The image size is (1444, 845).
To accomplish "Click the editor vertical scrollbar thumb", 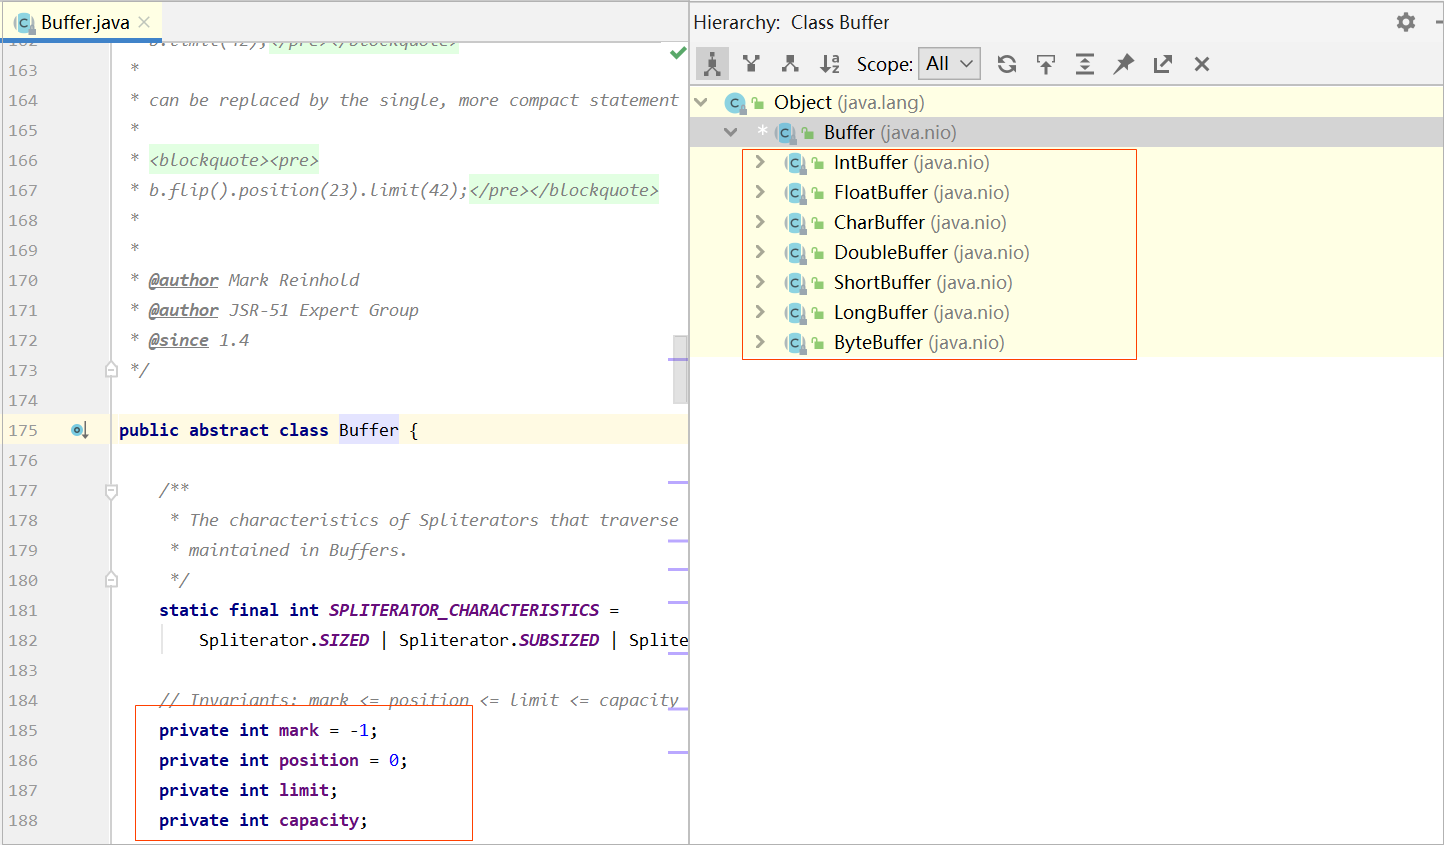I will tap(680, 369).
